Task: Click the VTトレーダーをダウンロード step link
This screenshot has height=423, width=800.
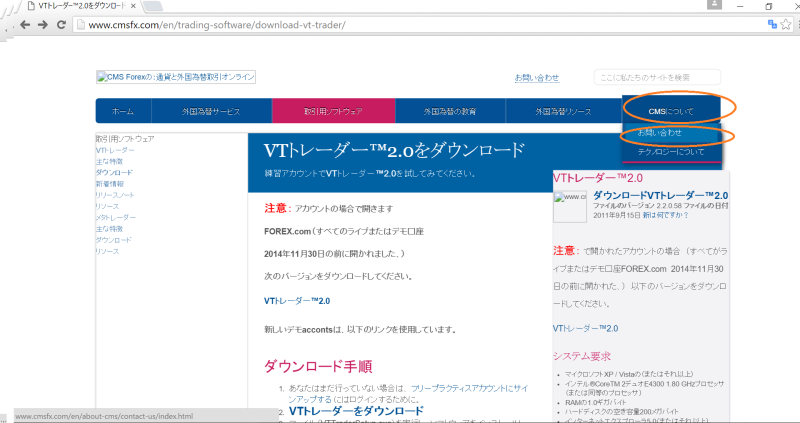Action: pyautogui.click(x=356, y=411)
